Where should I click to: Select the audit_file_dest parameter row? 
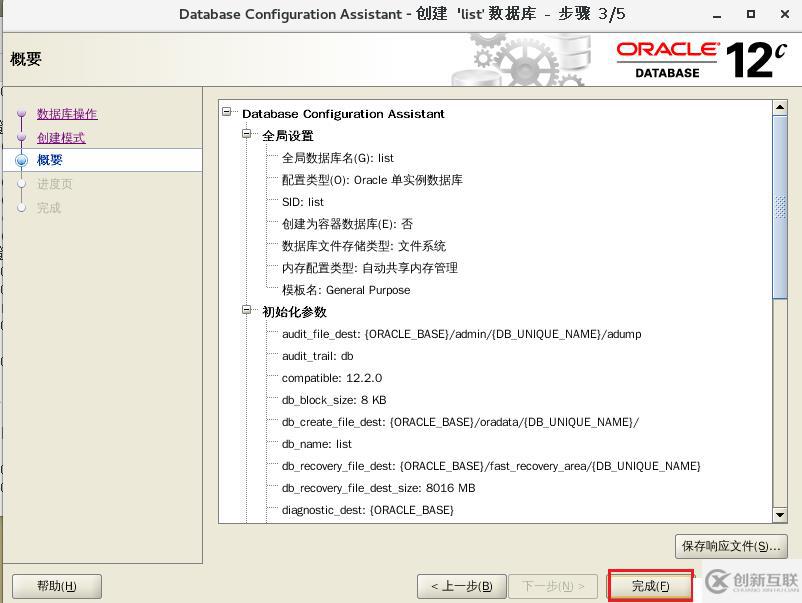point(461,334)
